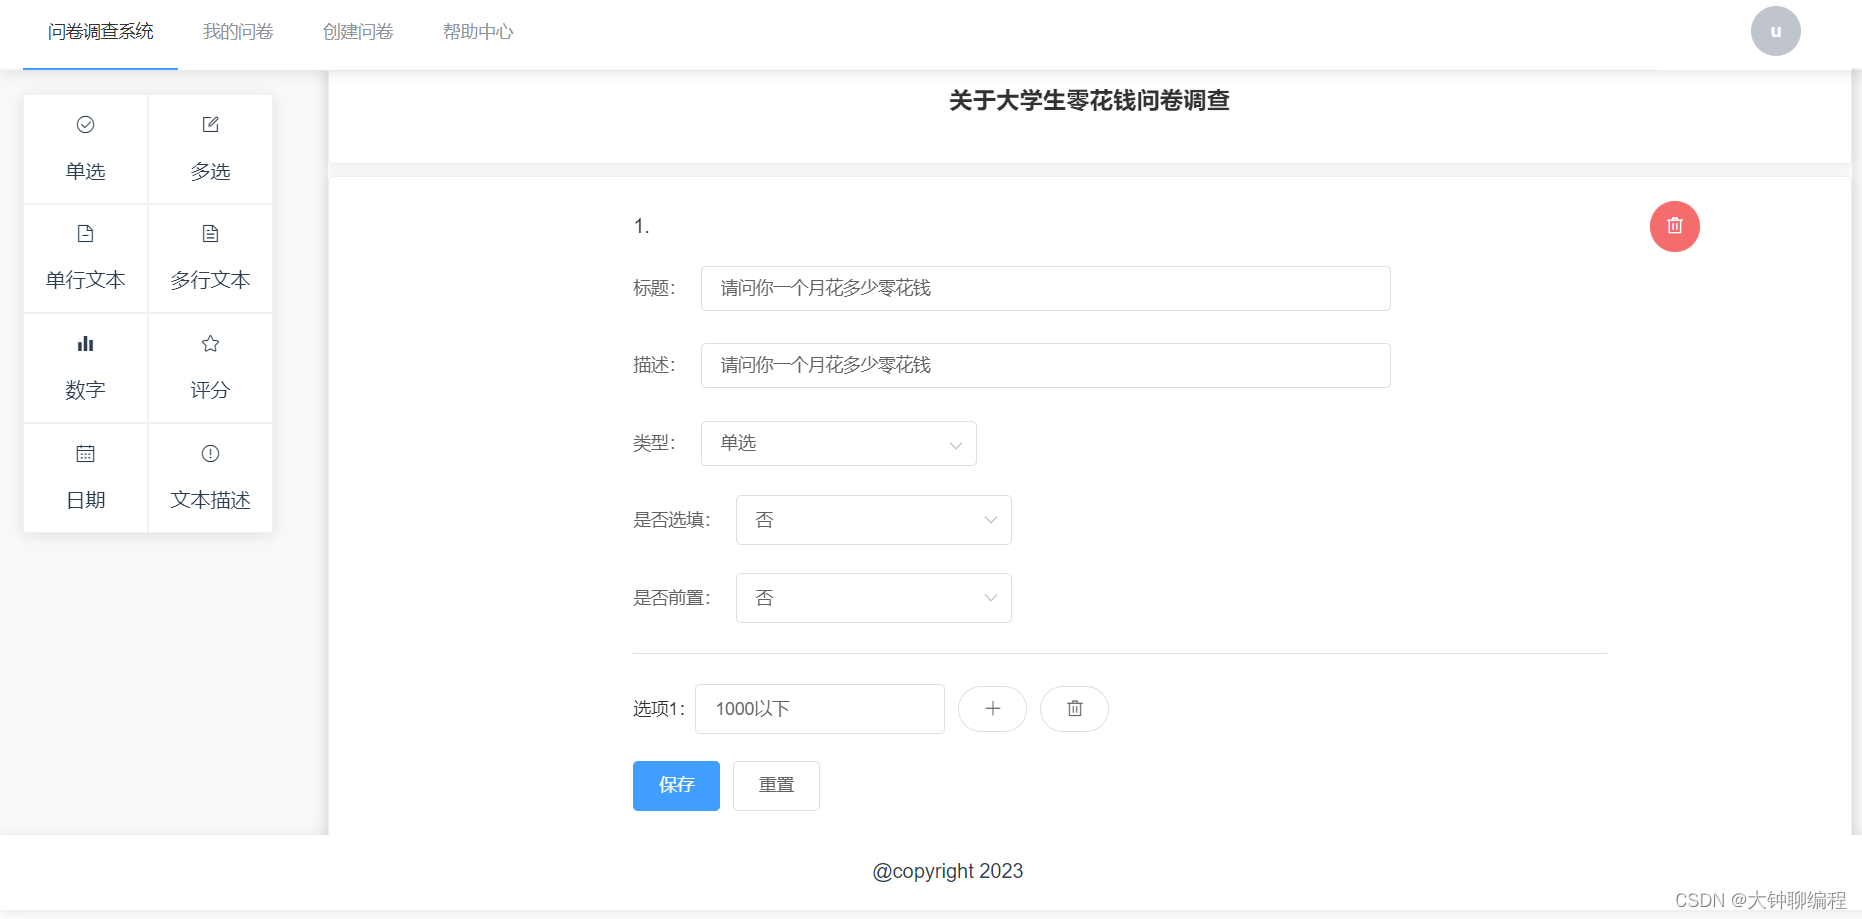Image resolution: width=1862 pixels, height=919 pixels.
Task: Open the 我的问卷 menu item
Action: pyautogui.click(x=238, y=33)
